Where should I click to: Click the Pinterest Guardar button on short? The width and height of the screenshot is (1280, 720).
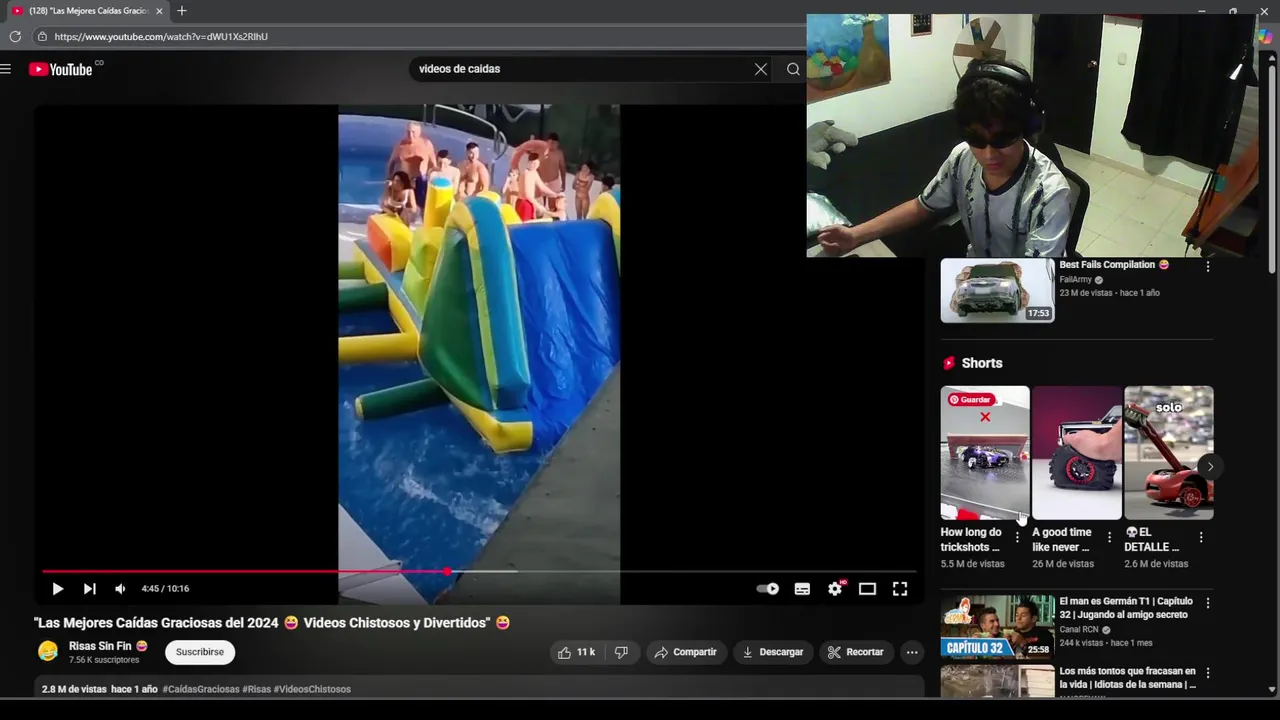pos(970,399)
